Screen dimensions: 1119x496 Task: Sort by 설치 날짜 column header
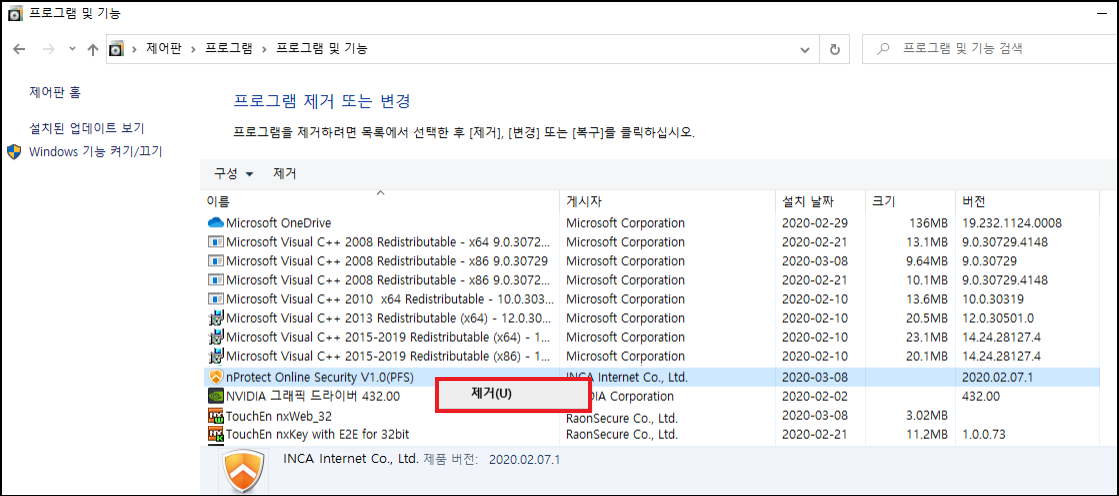[820, 201]
